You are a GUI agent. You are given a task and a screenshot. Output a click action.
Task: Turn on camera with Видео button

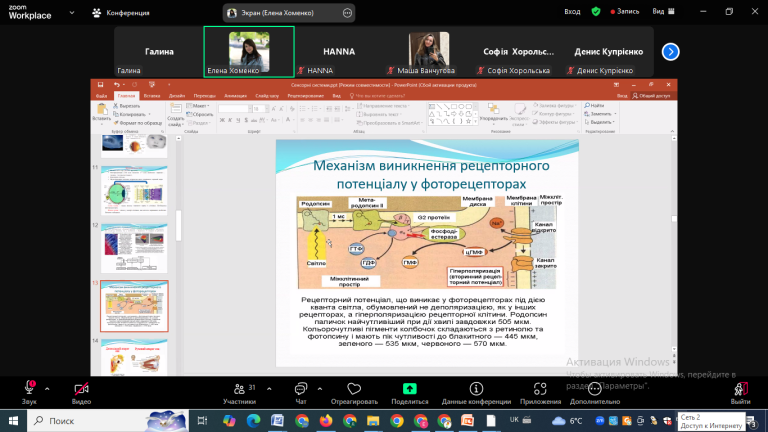(x=81, y=389)
